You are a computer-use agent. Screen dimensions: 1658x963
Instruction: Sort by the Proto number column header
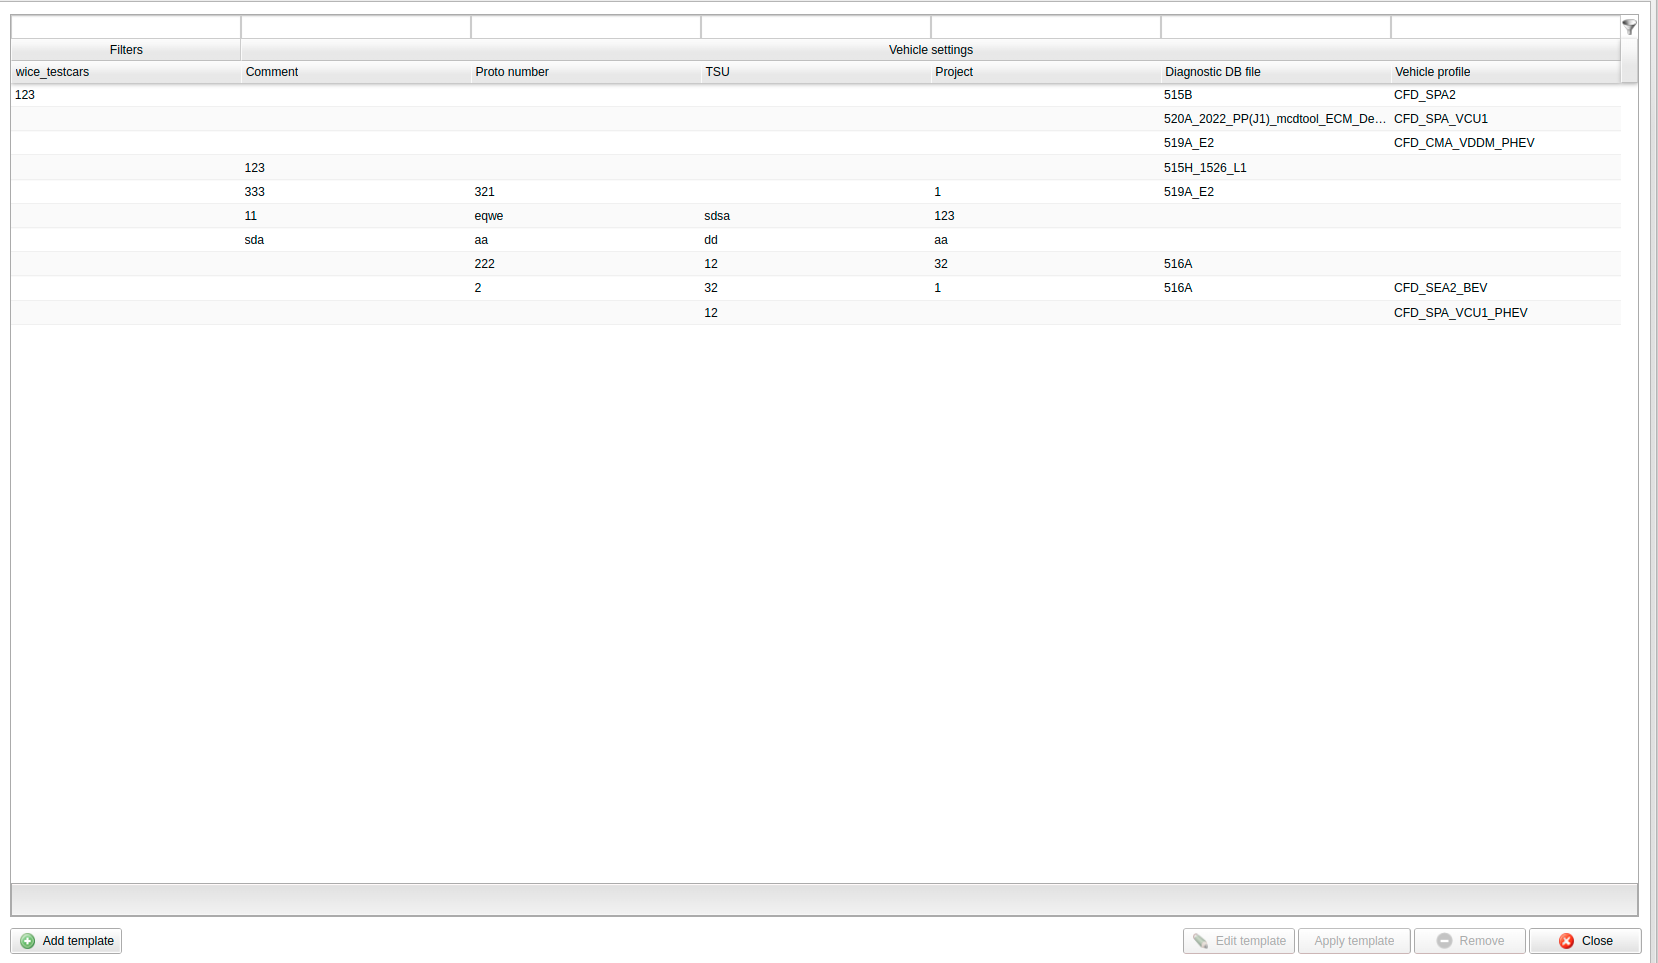click(x=585, y=72)
